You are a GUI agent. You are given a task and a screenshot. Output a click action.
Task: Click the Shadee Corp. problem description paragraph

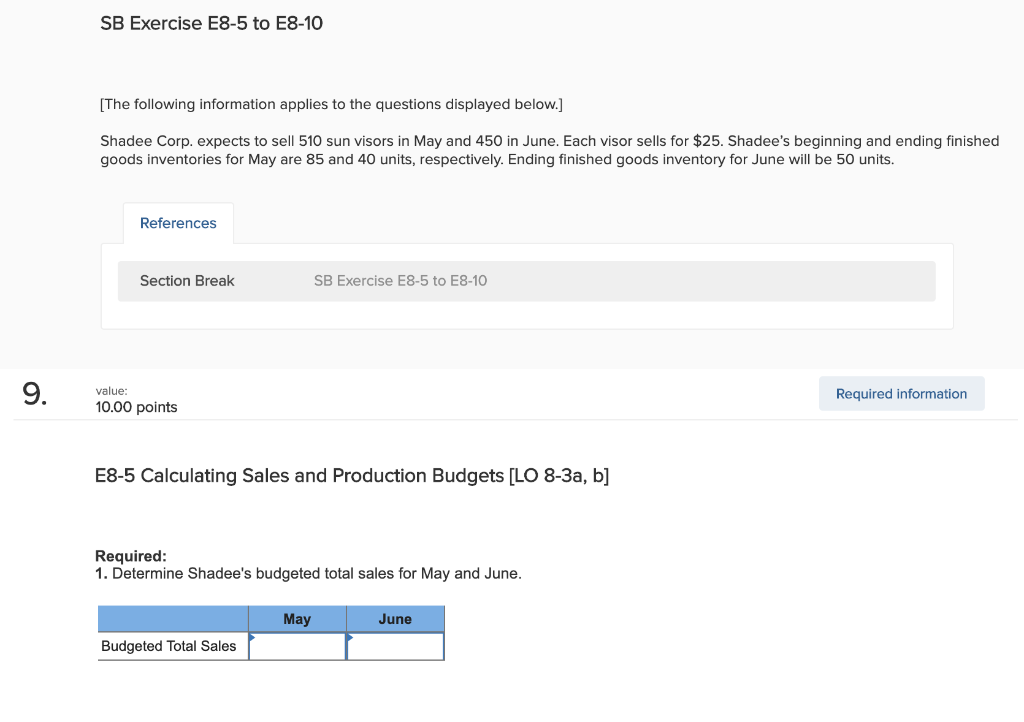tap(549, 150)
